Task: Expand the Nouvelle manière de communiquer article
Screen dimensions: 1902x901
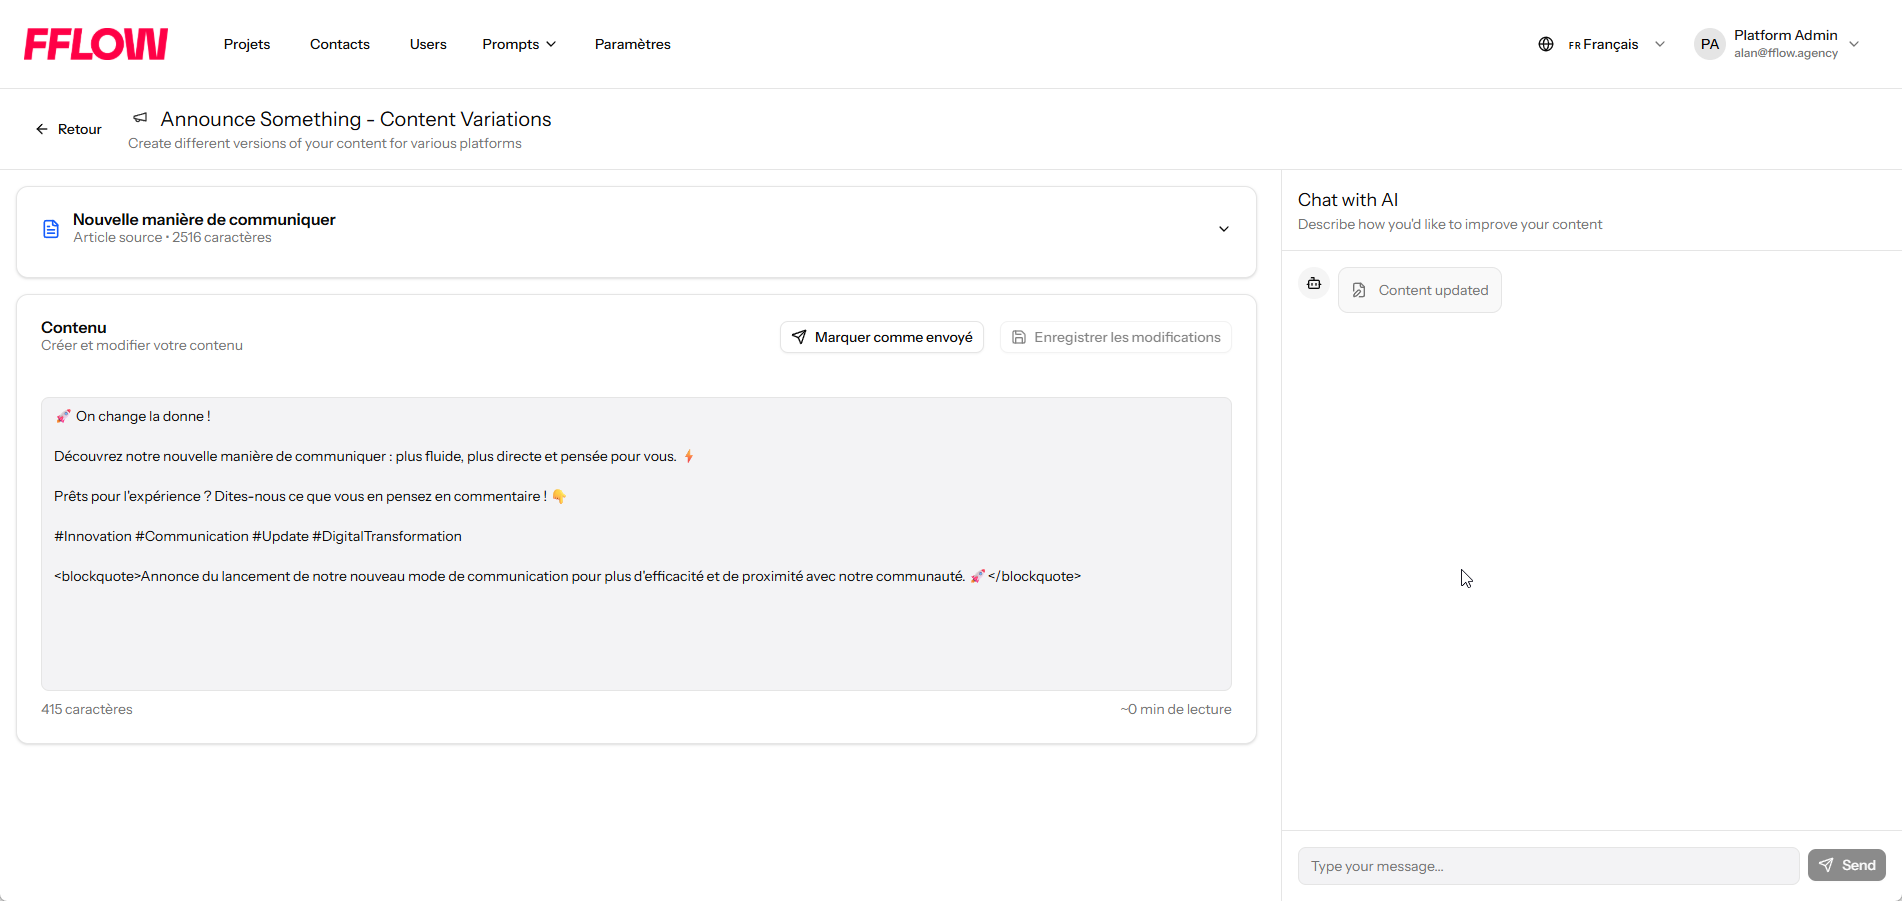Action: [x=1224, y=229]
